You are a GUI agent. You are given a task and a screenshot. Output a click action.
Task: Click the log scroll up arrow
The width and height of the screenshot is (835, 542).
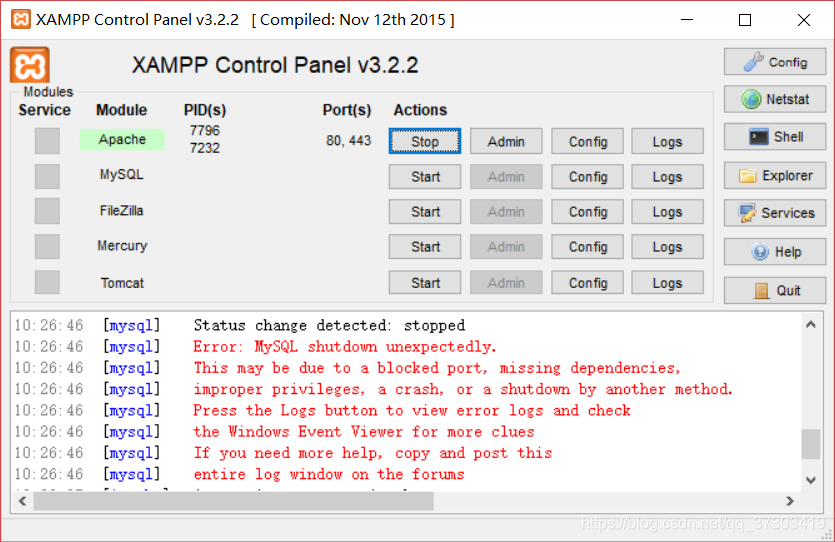811,324
